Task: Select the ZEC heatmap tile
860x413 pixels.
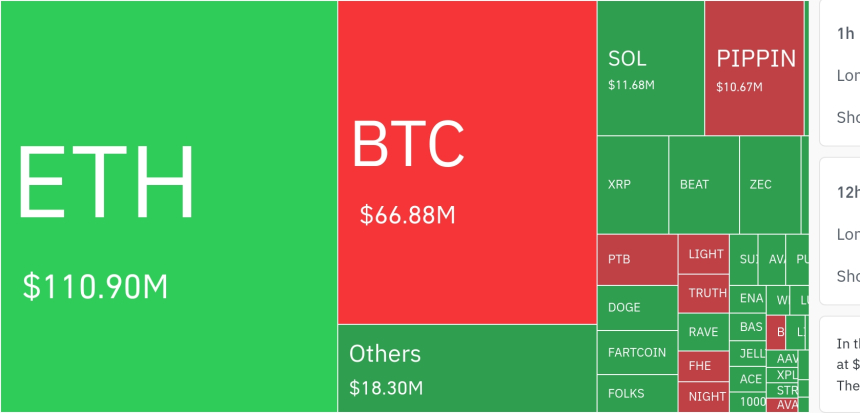Action: [769, 185]
